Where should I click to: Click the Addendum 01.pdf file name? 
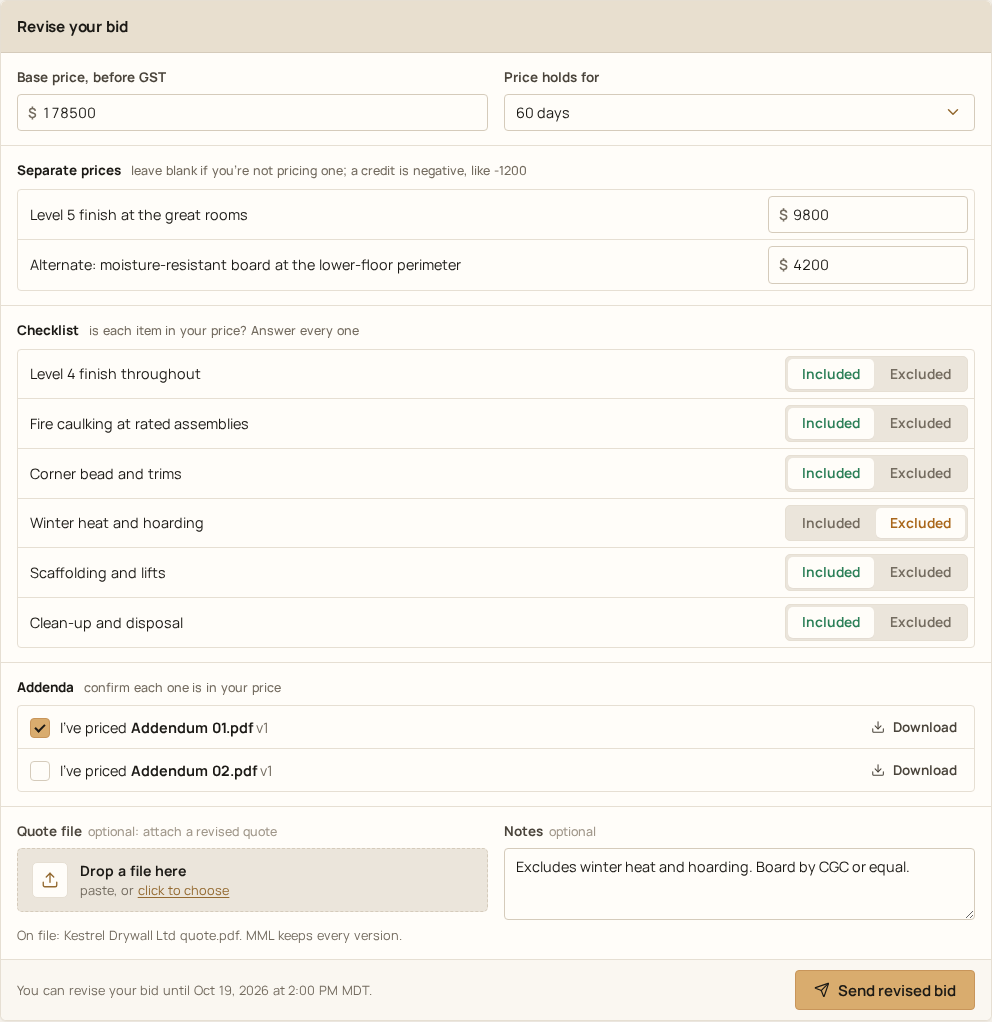point(192,728)
